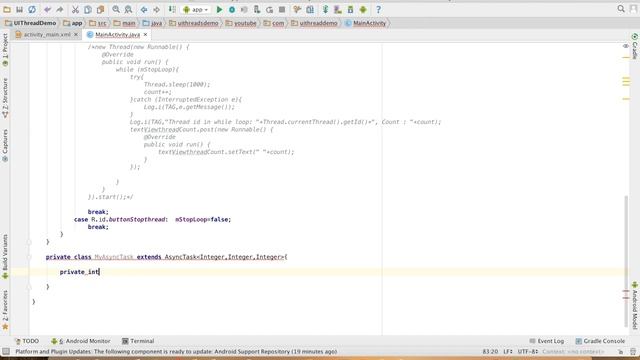
Task: Click the Replace magnifier icon
Action: [128, 9]
